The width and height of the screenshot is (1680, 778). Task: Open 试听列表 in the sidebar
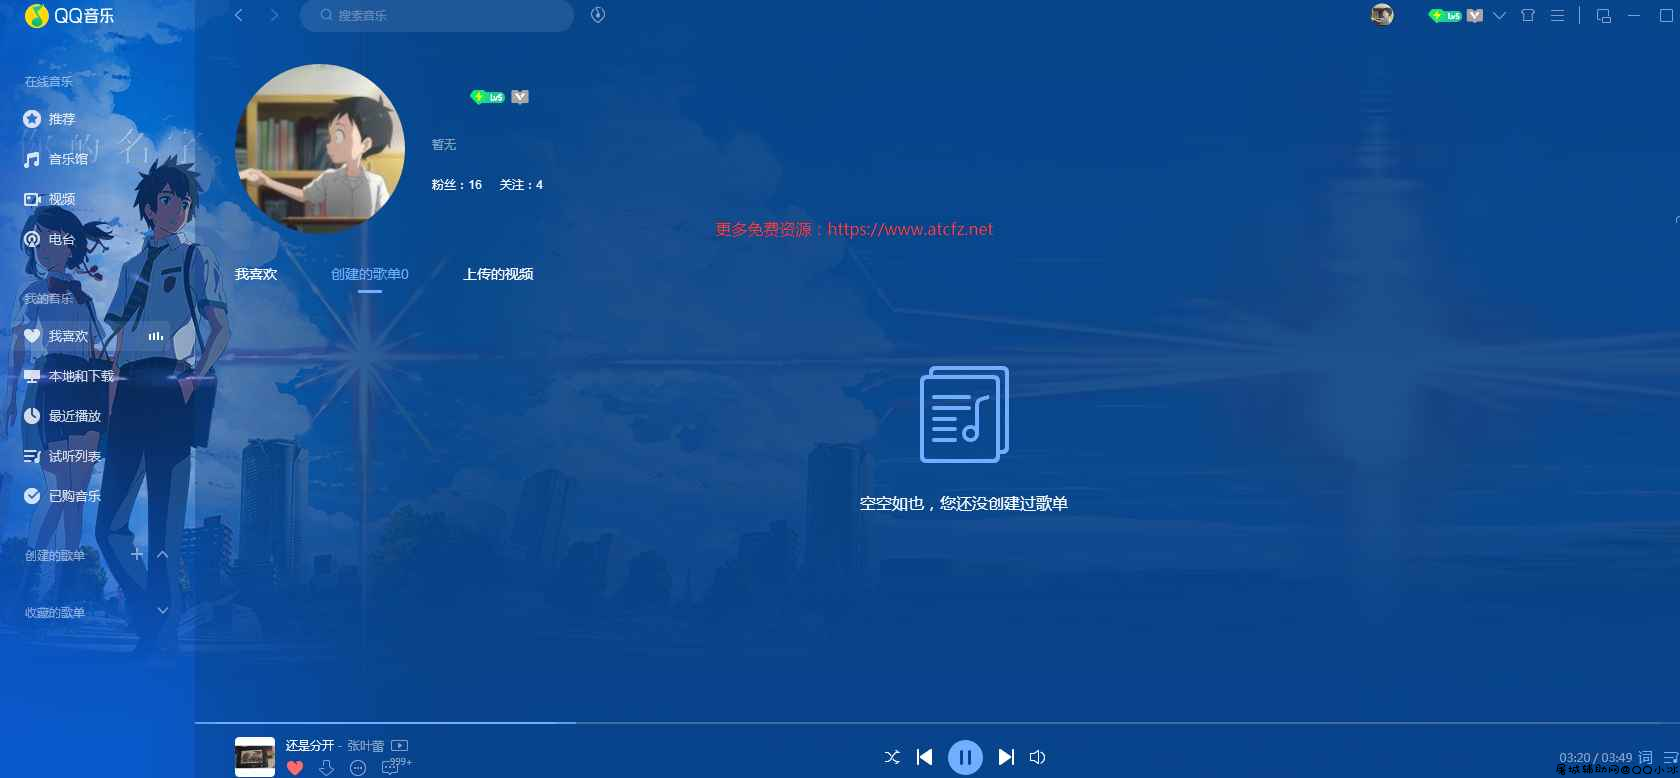click(62, 456)
